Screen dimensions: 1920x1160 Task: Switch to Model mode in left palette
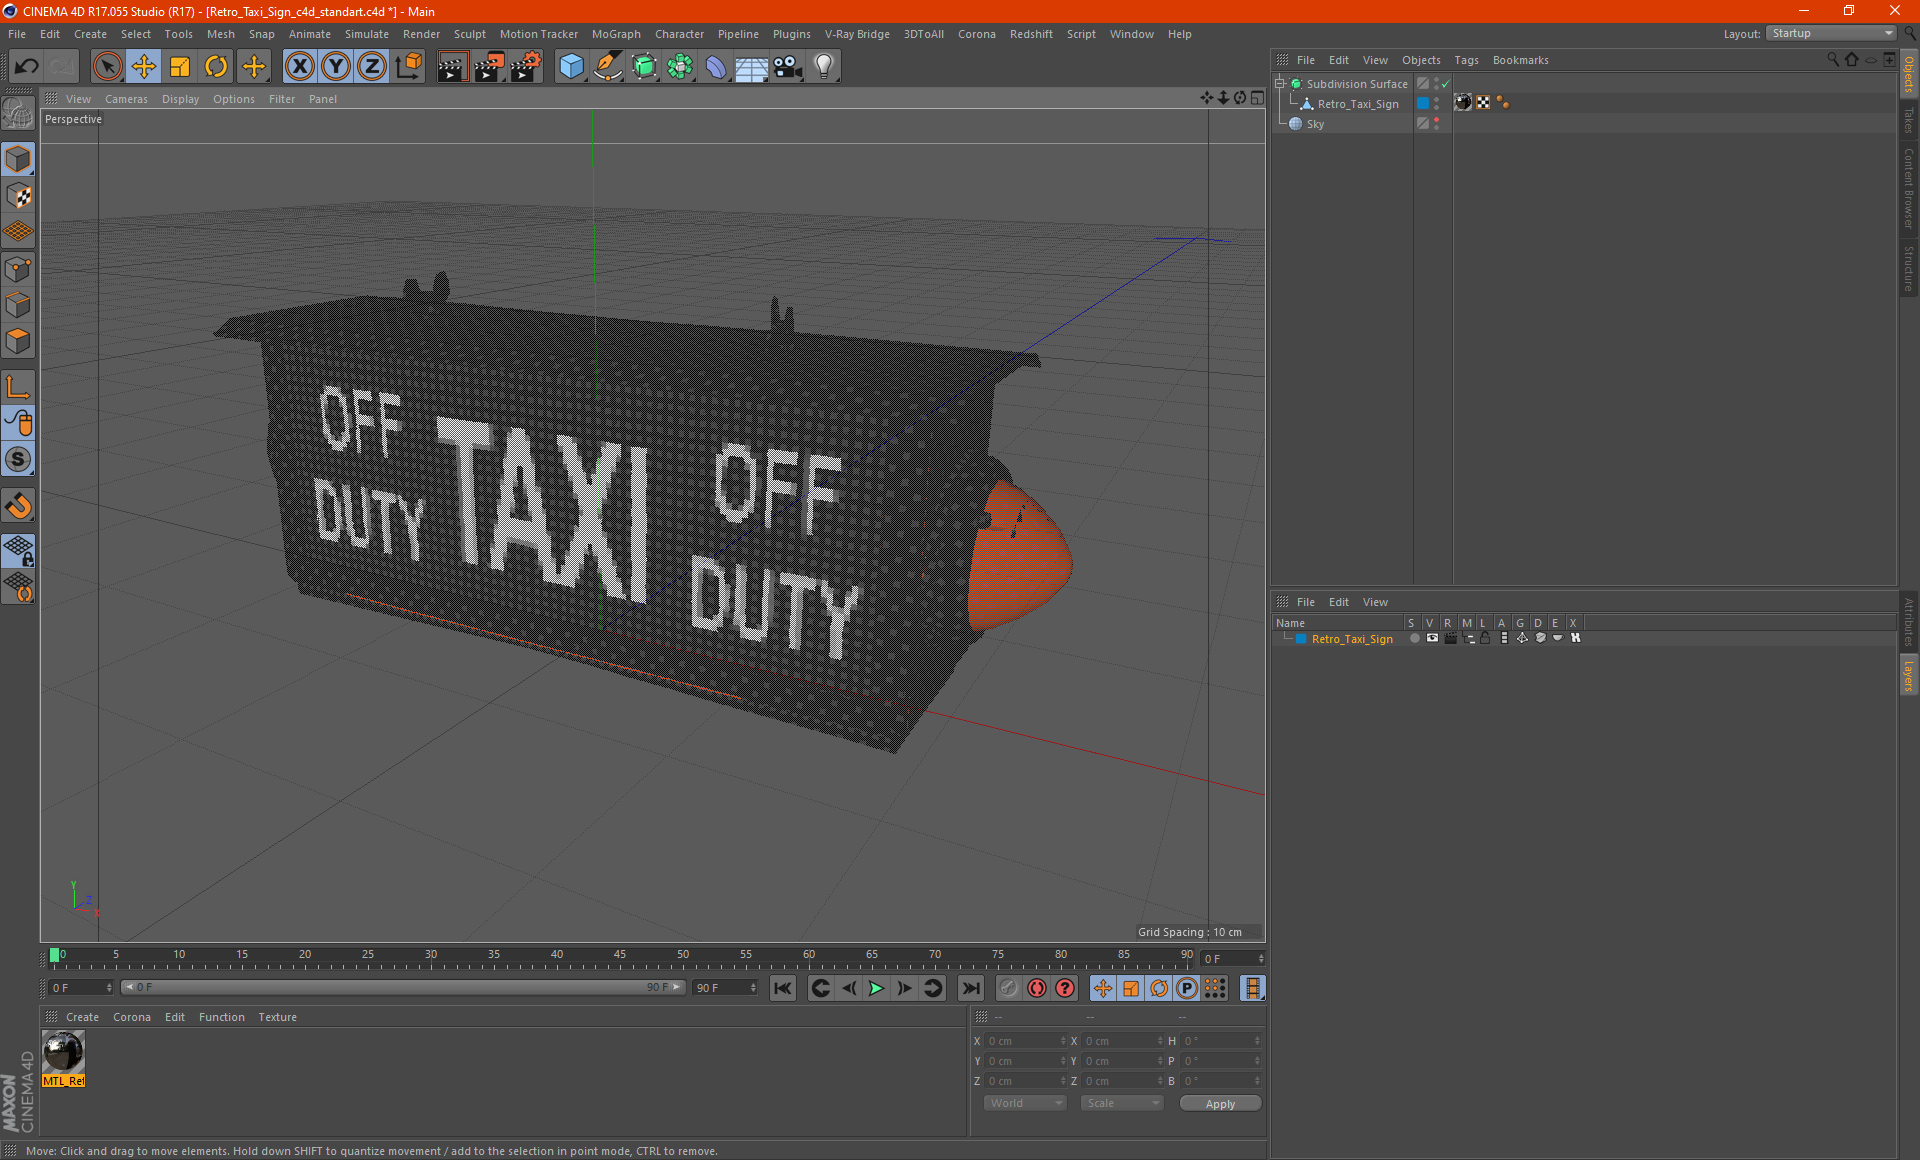[x=19, y=160]
